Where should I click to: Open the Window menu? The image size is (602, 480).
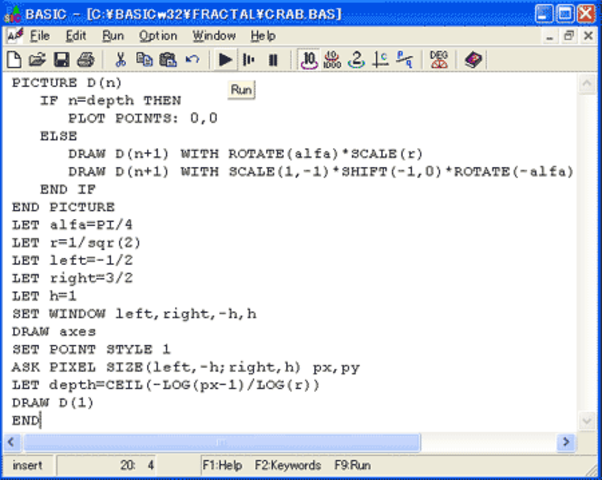click(x=214, y=36)
